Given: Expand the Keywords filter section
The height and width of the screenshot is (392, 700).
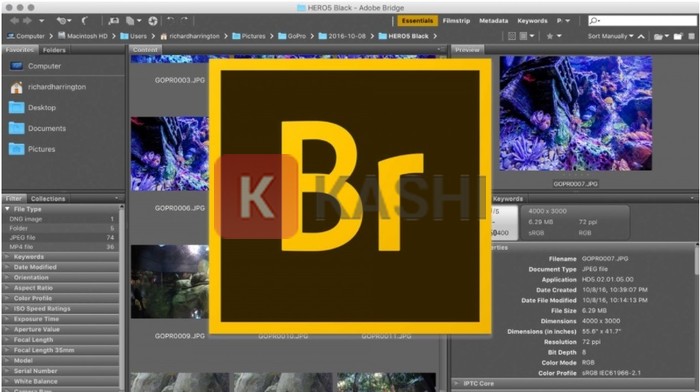Looking at the screenshot, I should click(x=61, y=257).
